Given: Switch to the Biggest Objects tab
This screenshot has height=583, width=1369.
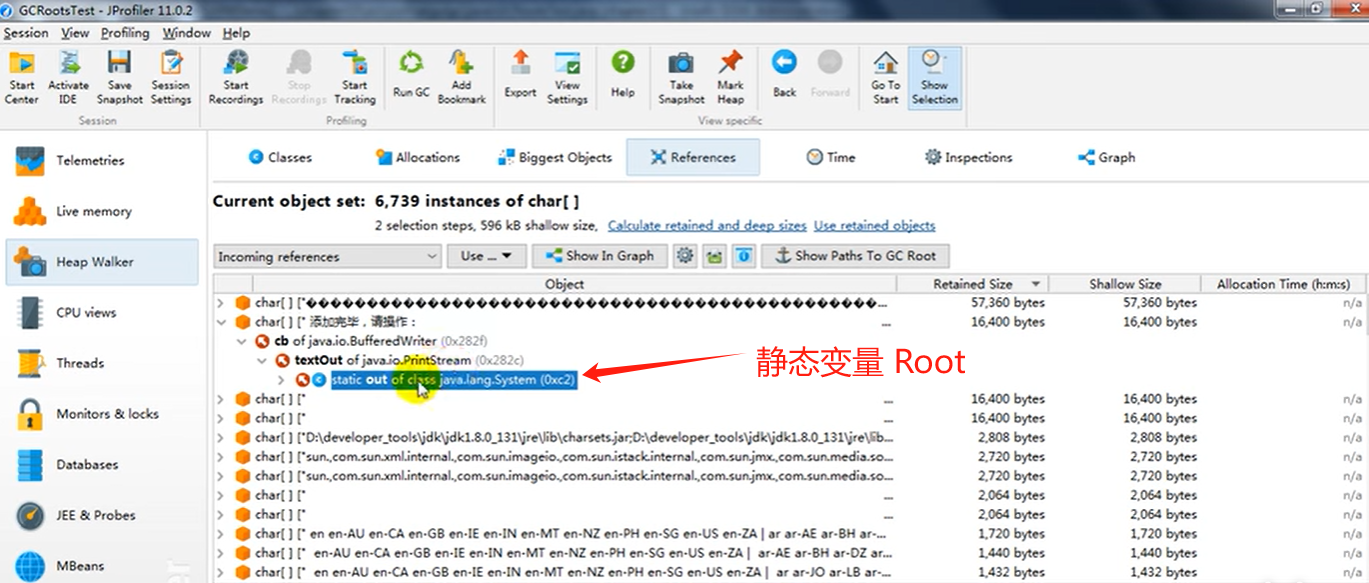Looking at the screenshot, I should click(555, 157).
